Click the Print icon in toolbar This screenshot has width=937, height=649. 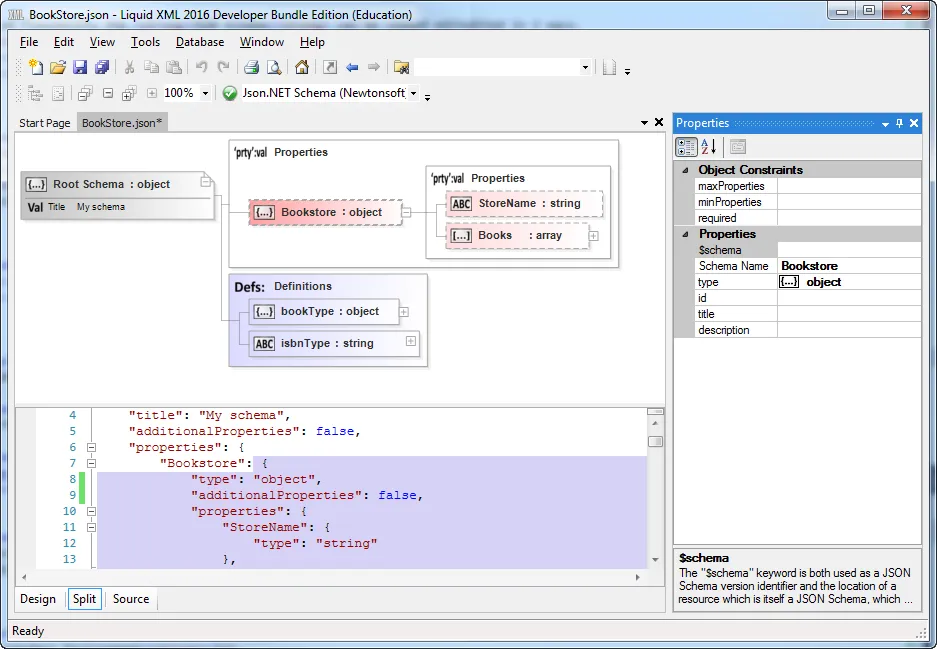pos(252,68)
